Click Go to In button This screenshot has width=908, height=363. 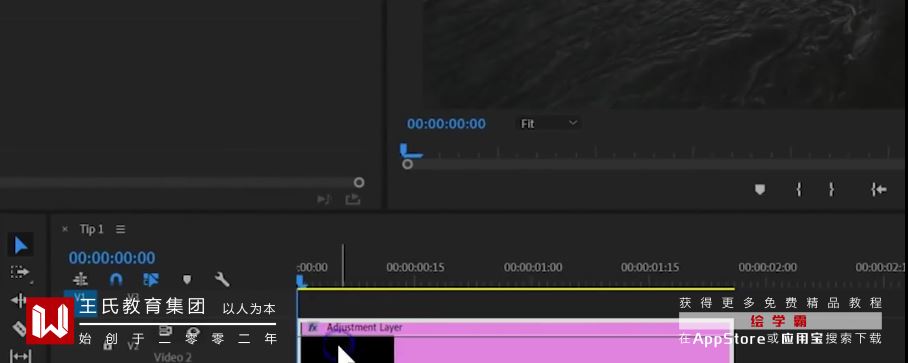click(878, 189)
